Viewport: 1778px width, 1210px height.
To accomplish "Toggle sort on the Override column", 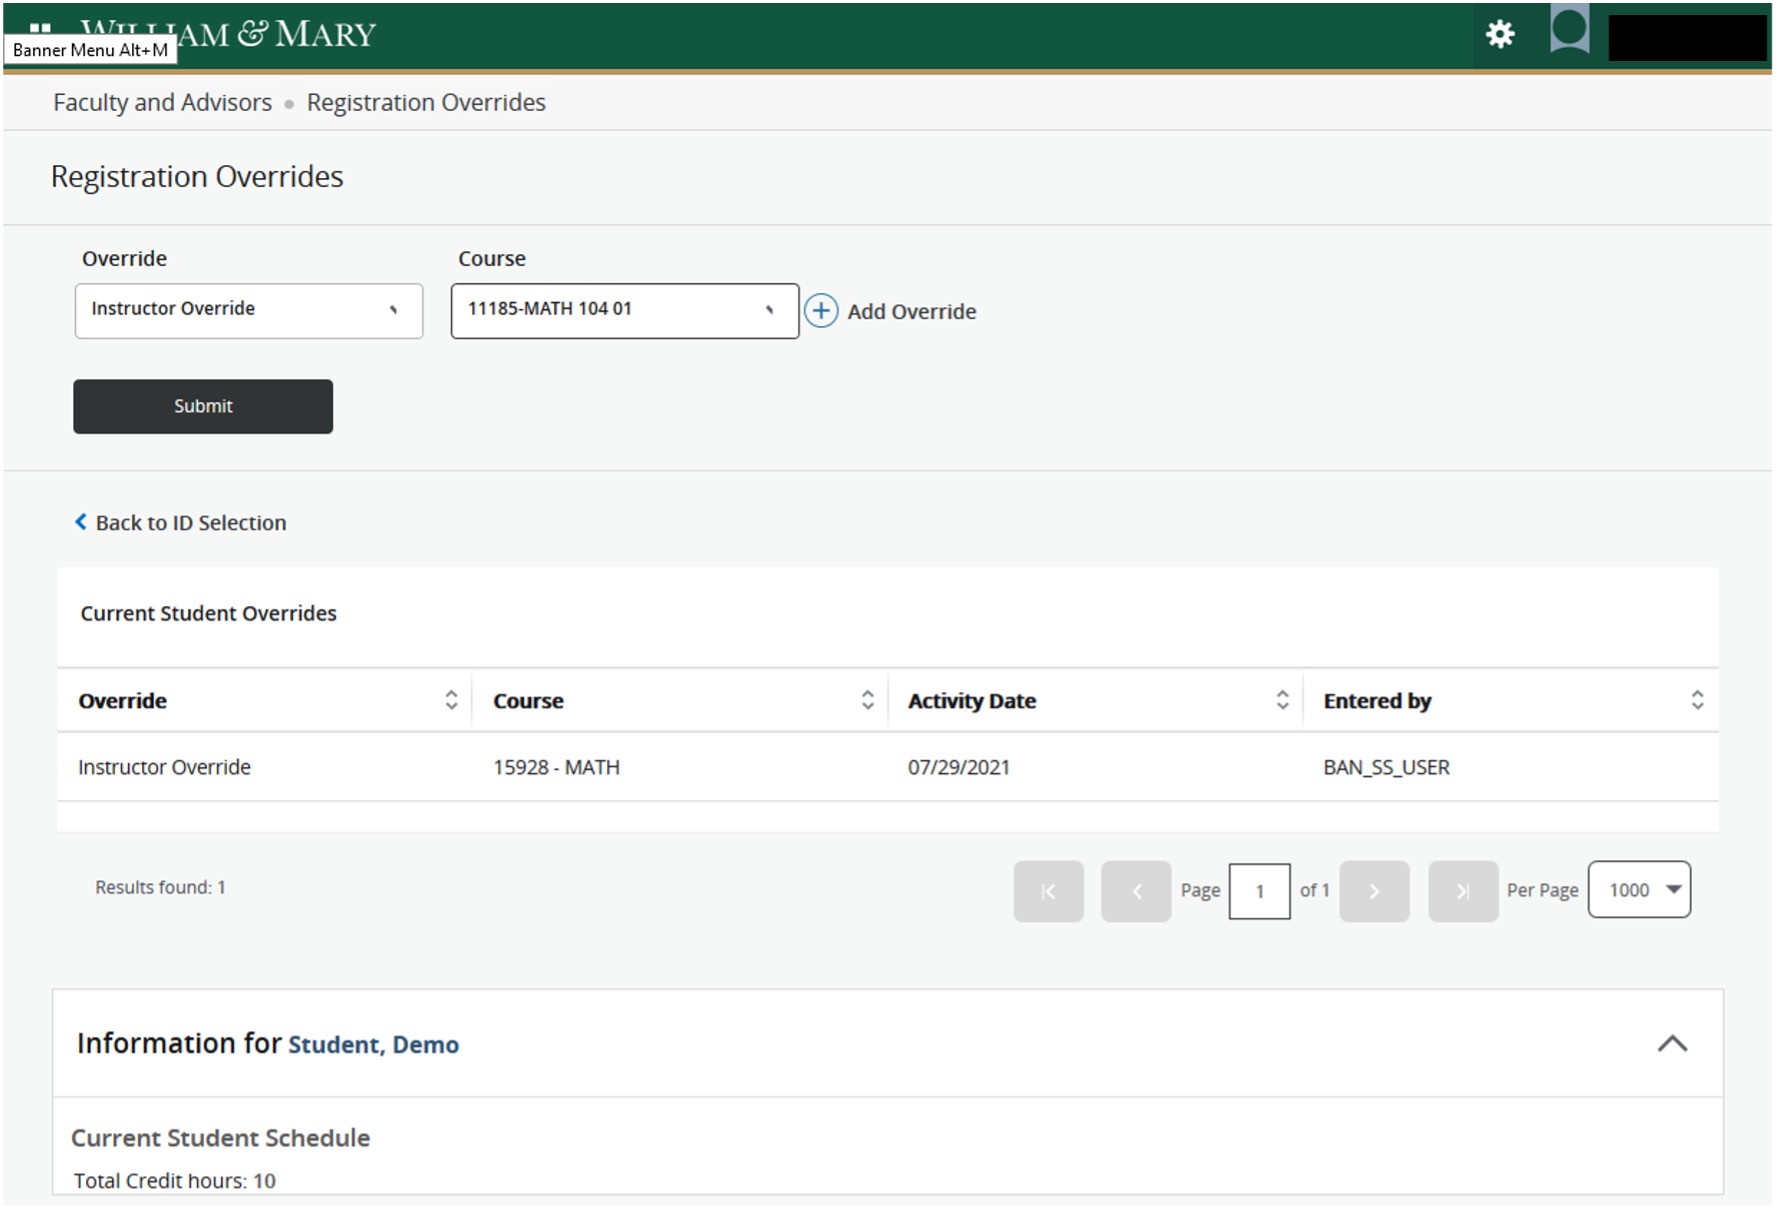I will click(451, 699).
